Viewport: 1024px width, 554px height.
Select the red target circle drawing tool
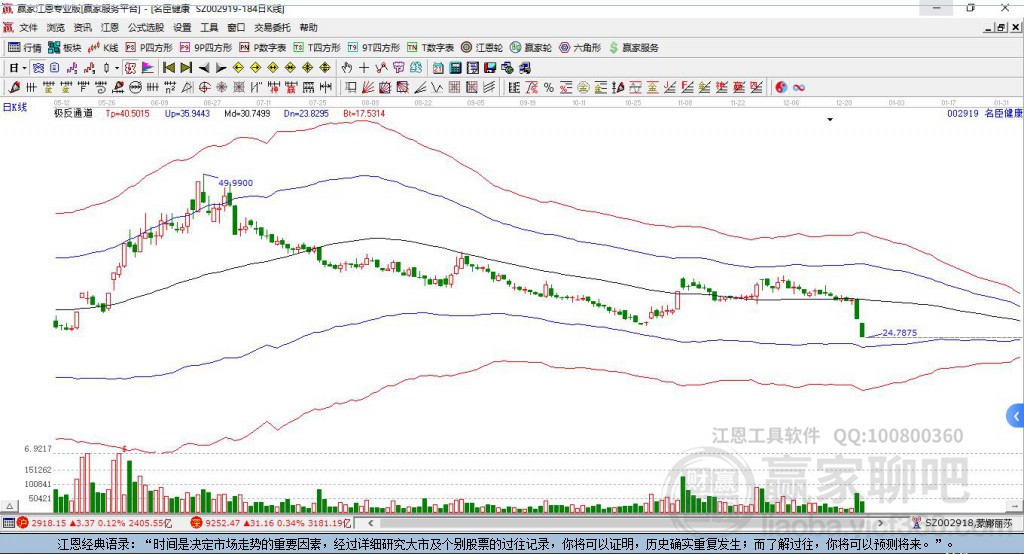click(204, 88)
